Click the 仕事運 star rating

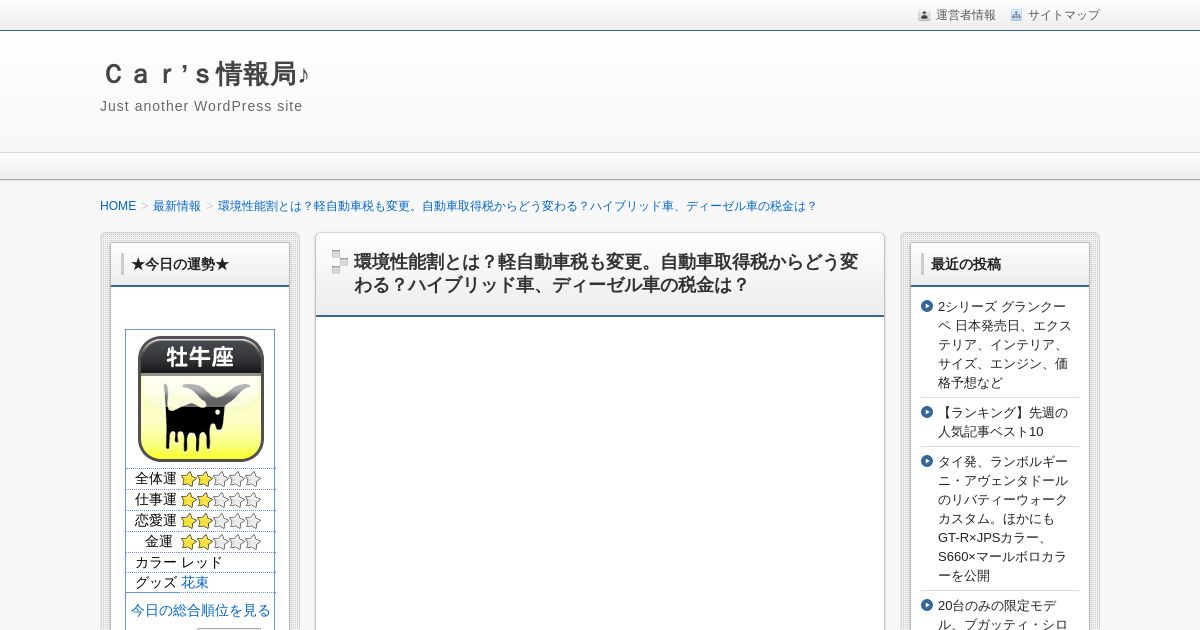[x=221, y=500]
